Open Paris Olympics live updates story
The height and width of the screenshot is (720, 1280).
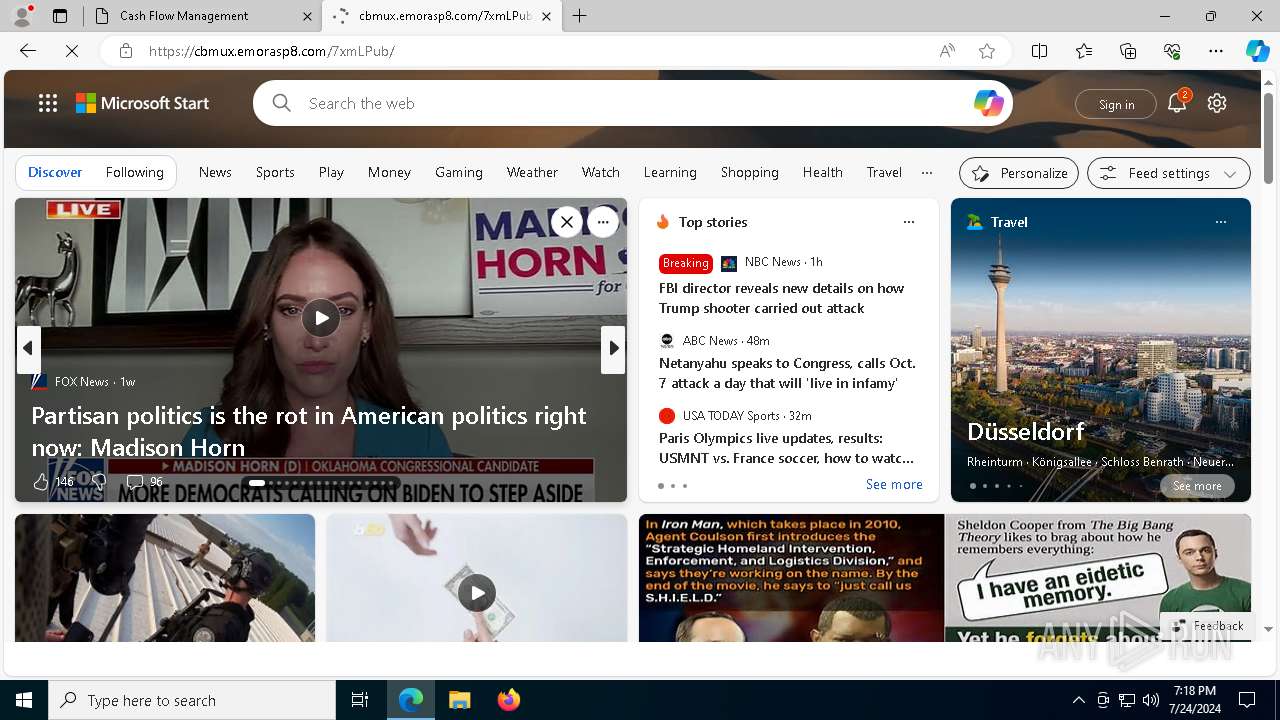click(x=786, y=448)
